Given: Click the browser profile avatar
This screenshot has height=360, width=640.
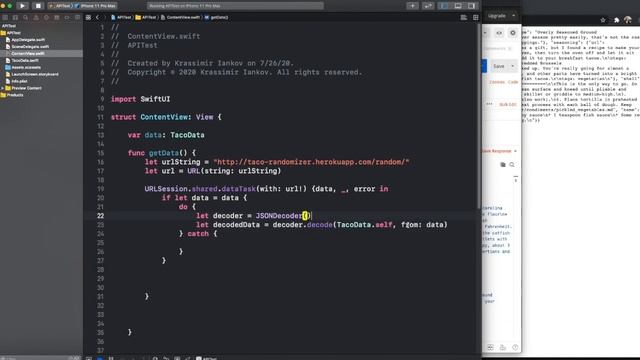Looking at the screenshot, I should coord(628,20).
